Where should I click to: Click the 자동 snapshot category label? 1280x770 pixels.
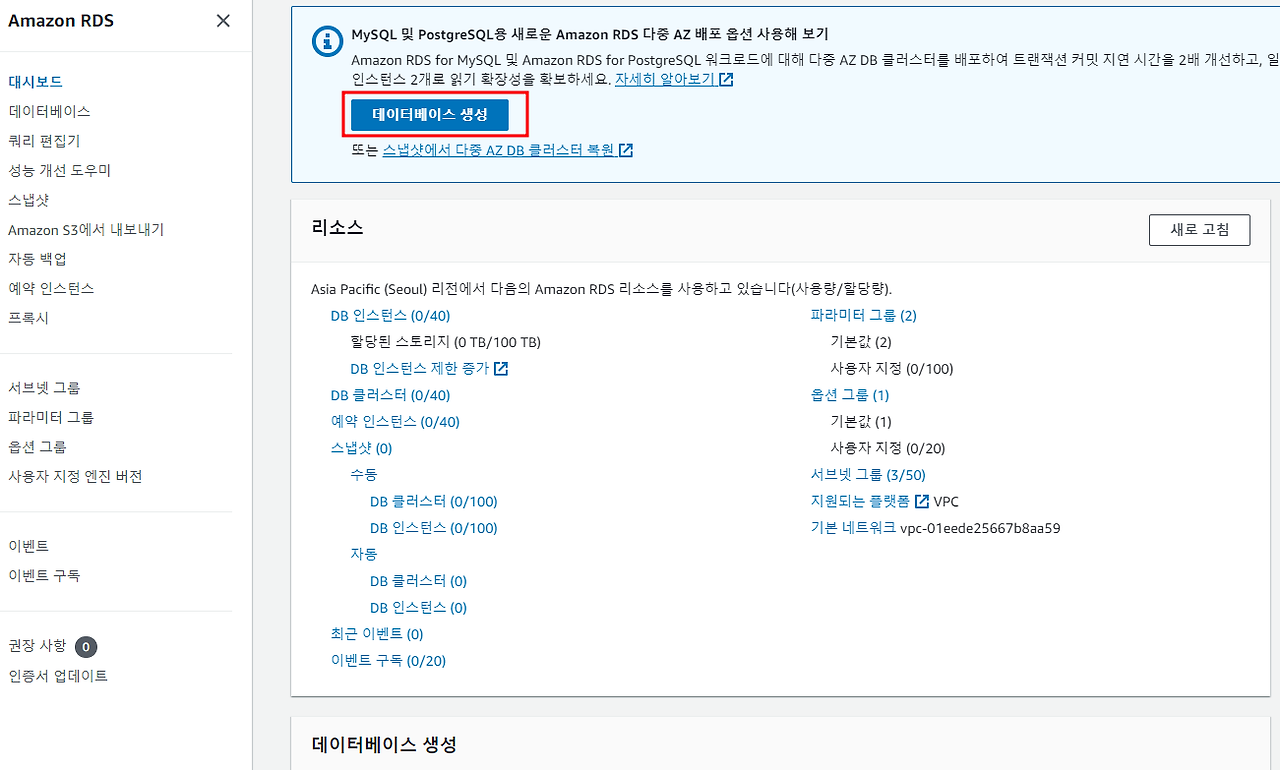[x=364, y=554]
